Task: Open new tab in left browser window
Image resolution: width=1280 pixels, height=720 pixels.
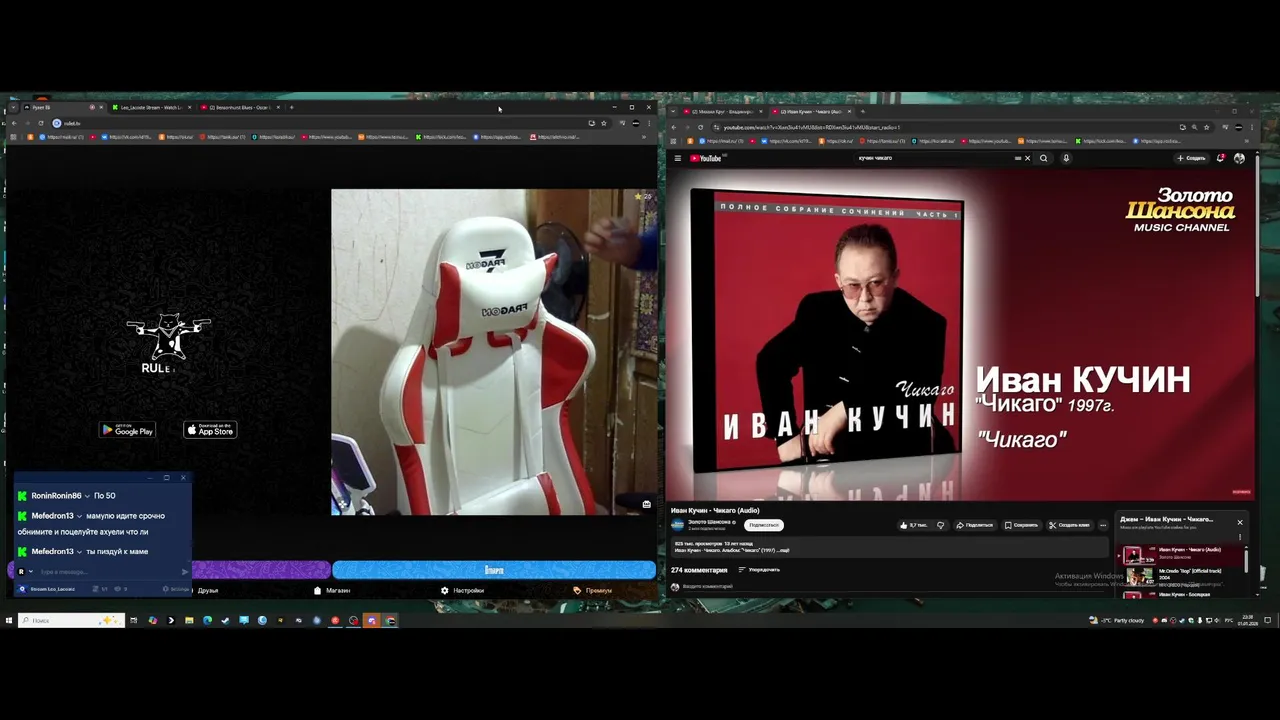Action: [291, 107]
